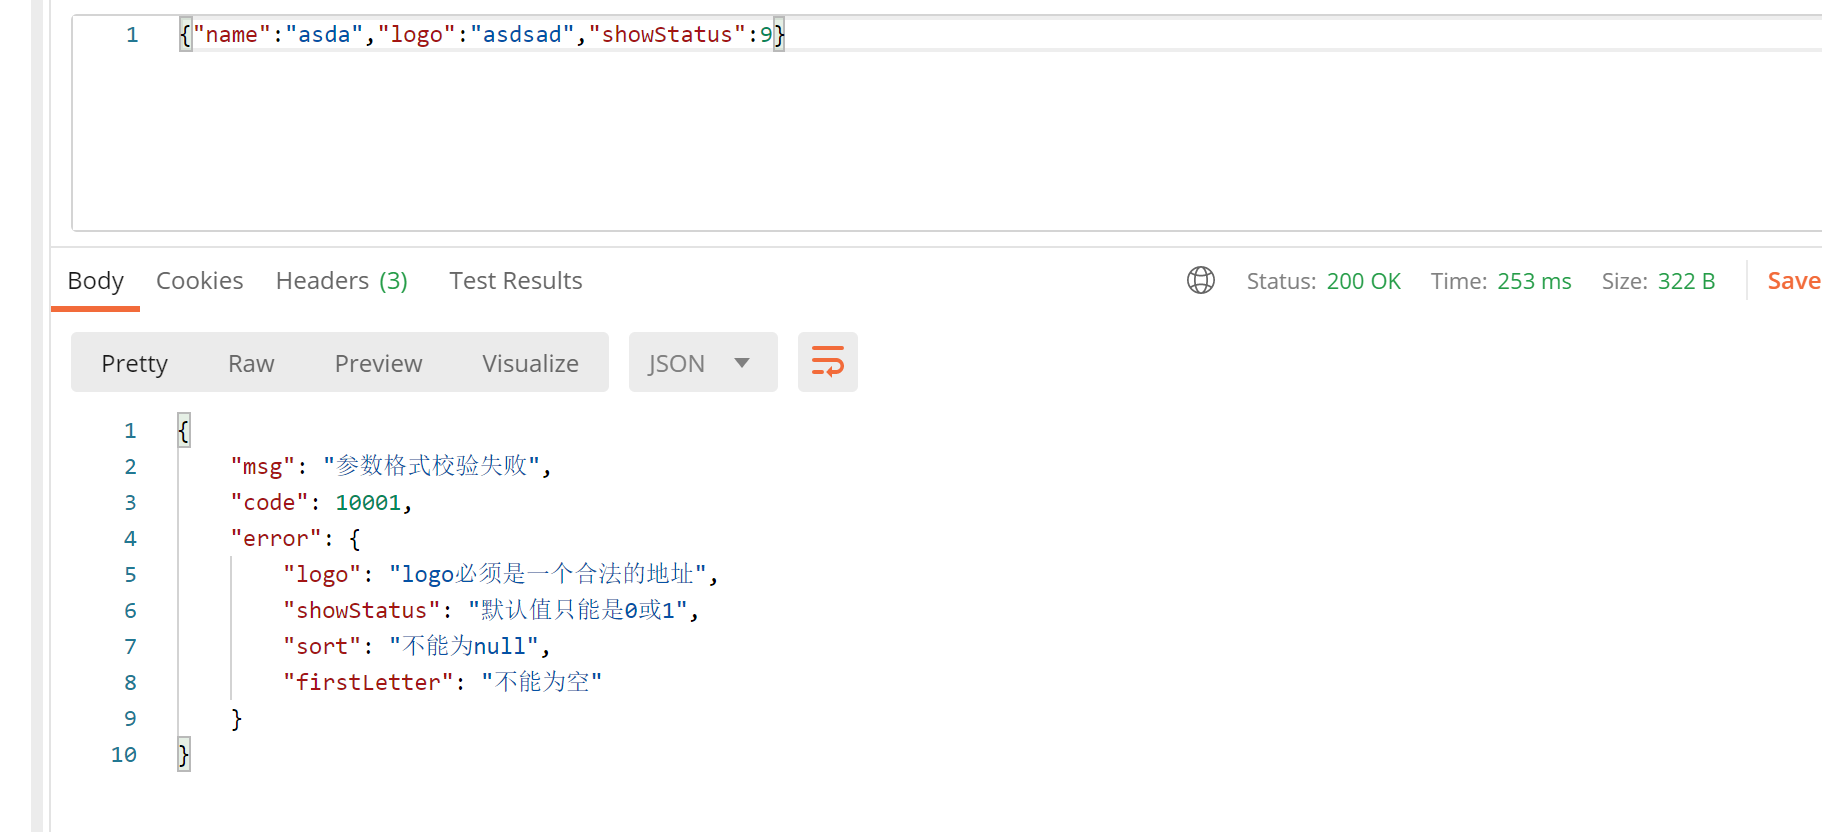Image resolution: width=1822 pixels, height=832 pixels.
Task: Click the 322 B size value
Action: tap(1686, 281)
